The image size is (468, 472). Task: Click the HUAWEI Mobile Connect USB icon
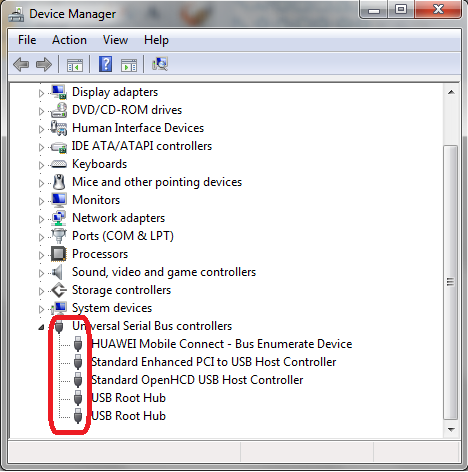[78, 344]
